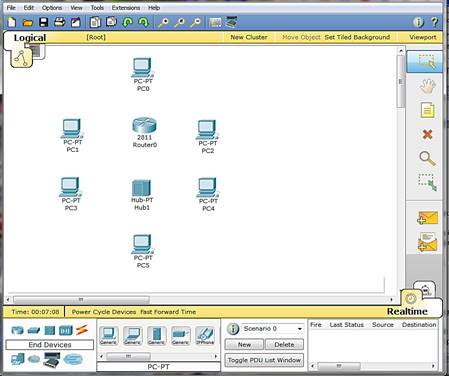Select the Delete tool red X
The image size is (449, 376).
click(x=427, y=134)
